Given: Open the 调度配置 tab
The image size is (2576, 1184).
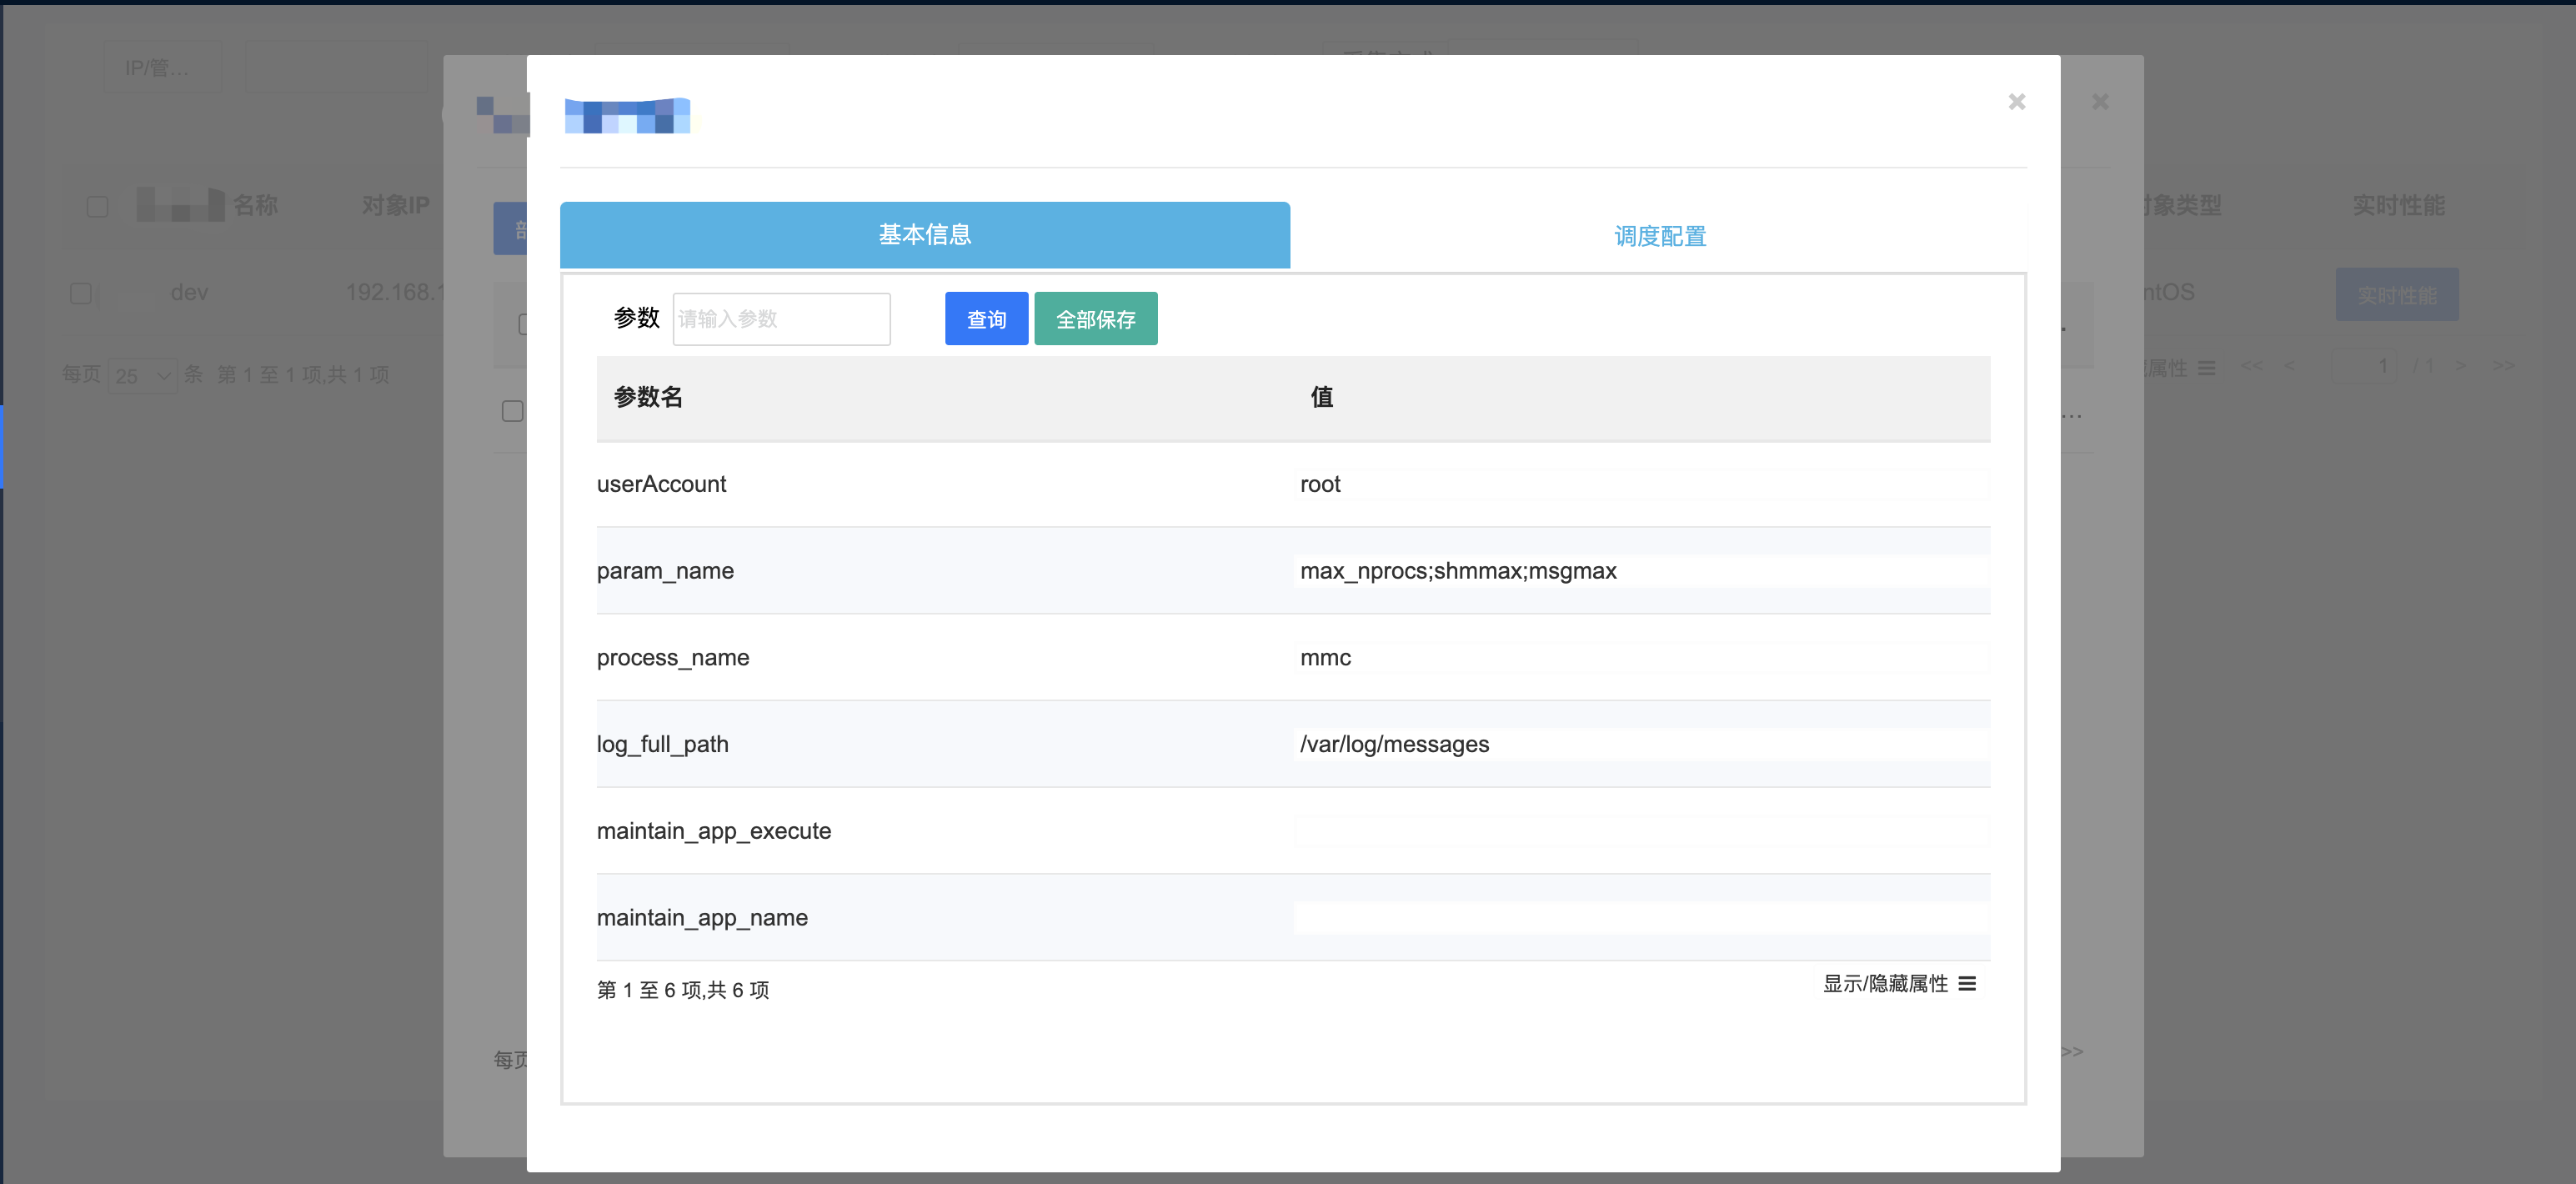Looking at the screenshot, I should click(1659, 237).
